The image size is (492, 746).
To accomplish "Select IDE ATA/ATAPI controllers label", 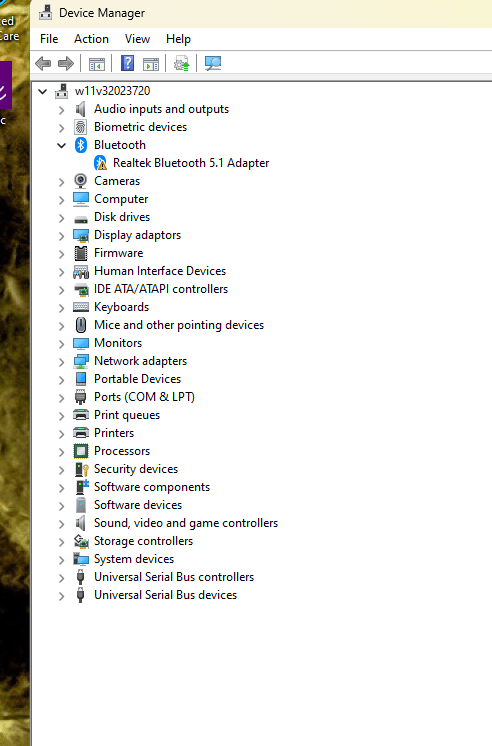I will 161,289.
